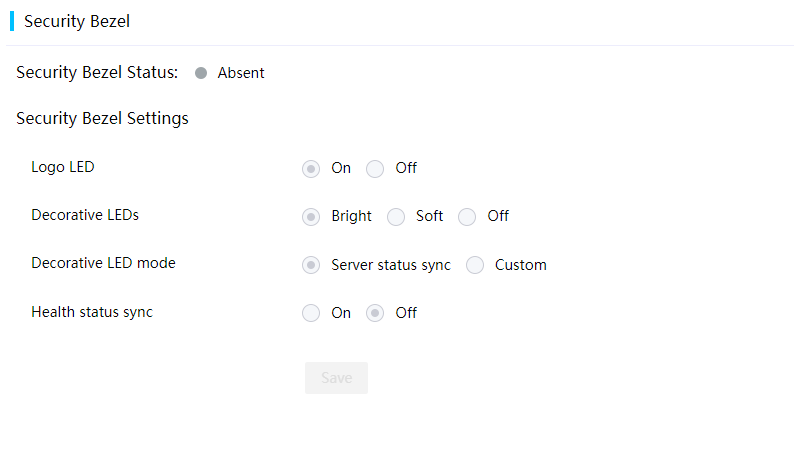Screen dimensions: 794x452
Task: Click the blue bar beside Security Bezel
Action: click(x=12, y=21)
